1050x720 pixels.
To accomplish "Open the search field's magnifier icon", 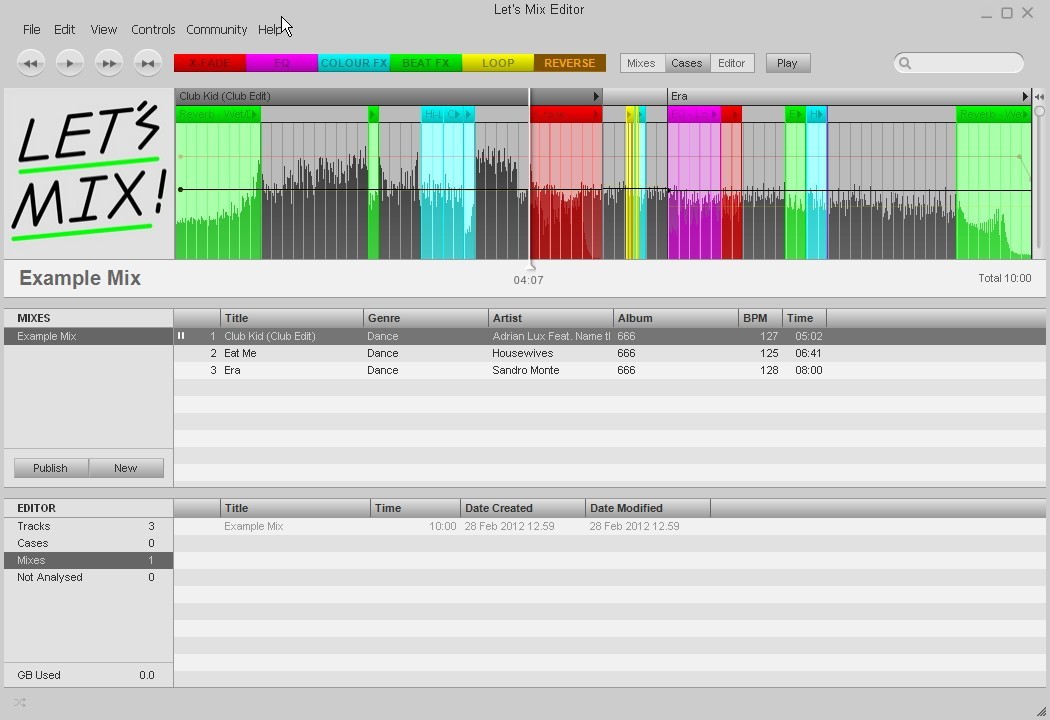I will (x=905, y=63).
